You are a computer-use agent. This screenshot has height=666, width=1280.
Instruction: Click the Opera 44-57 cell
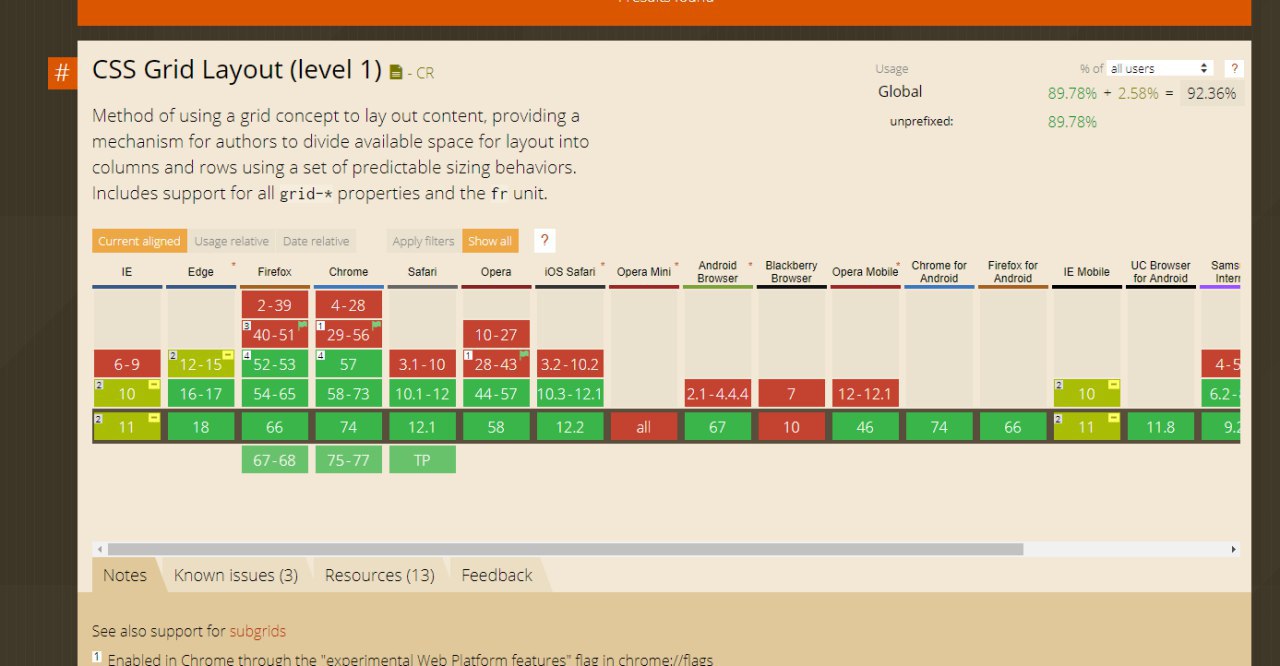pos(496,394)
